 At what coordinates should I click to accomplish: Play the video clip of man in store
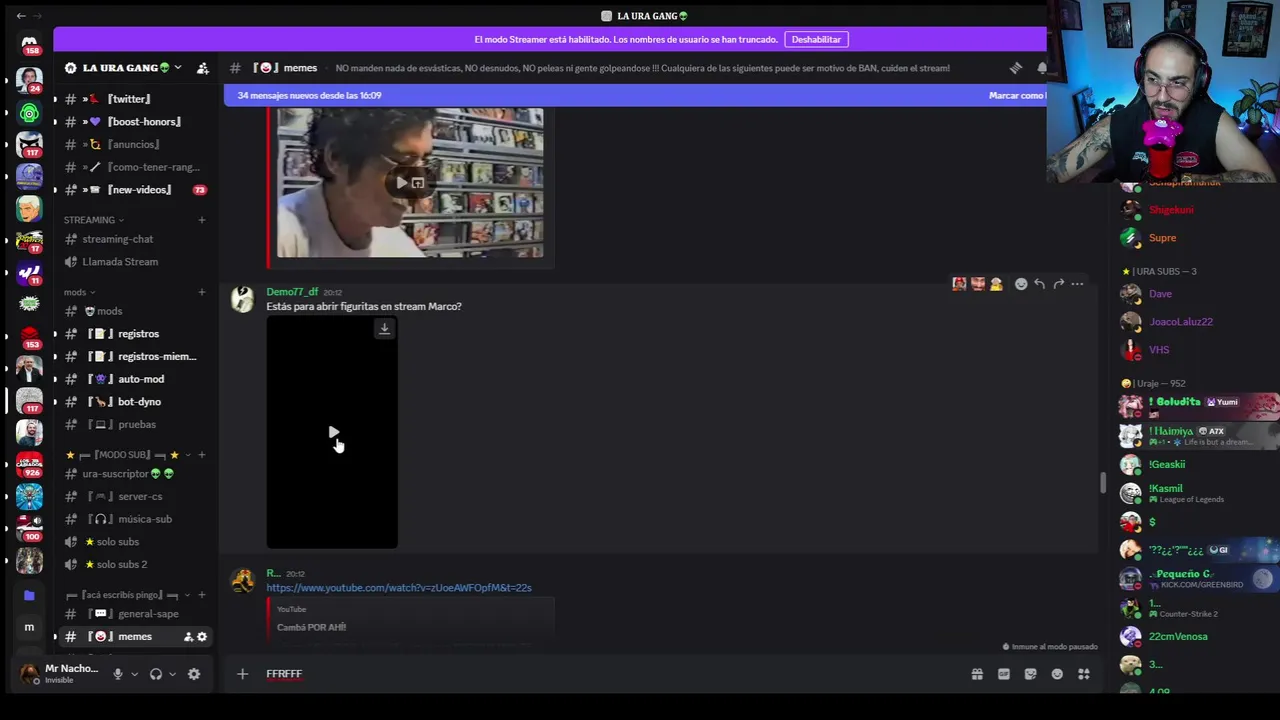tap(402, 183)
